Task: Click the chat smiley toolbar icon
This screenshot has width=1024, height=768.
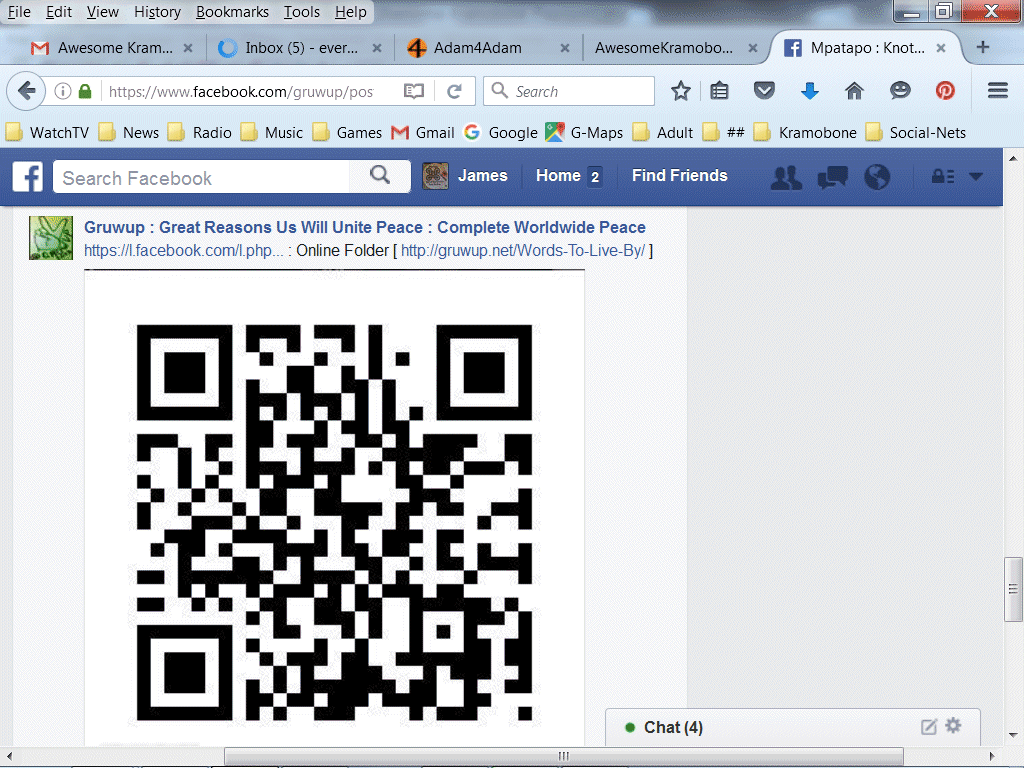Action: pos(900,91)
